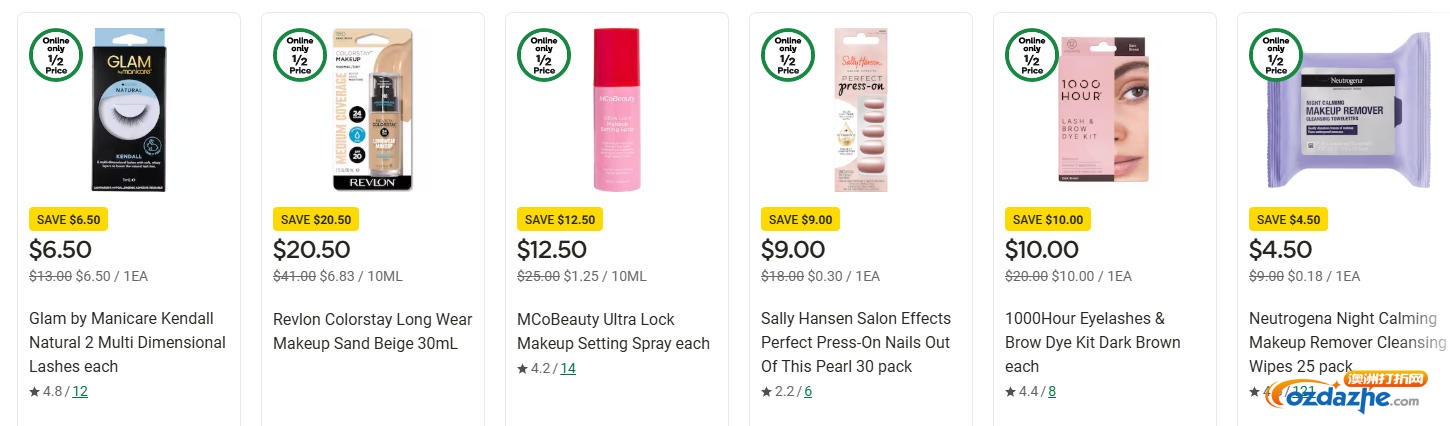Click the star rating icon for Glam lashes
The height and width of the screenshot is (426, 1450).
35,392
